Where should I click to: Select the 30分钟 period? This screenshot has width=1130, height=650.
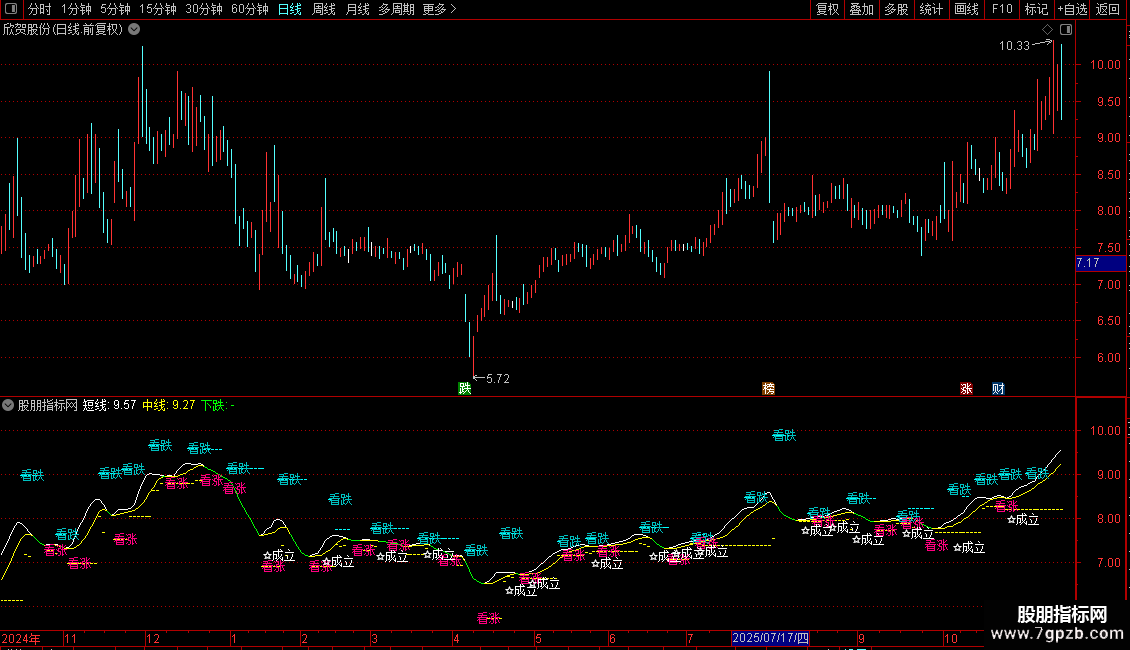pyautogui.click(x=204, y=9)
